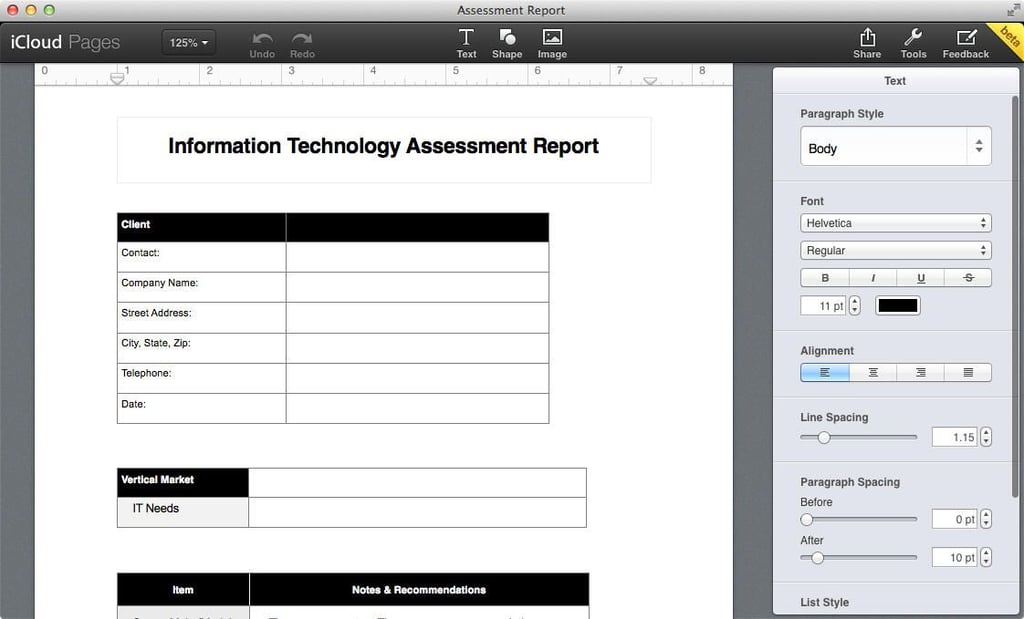Screen dimensions: 1024x619
Task: Click the Line Spacing value field
Action: tap(954, 437)
